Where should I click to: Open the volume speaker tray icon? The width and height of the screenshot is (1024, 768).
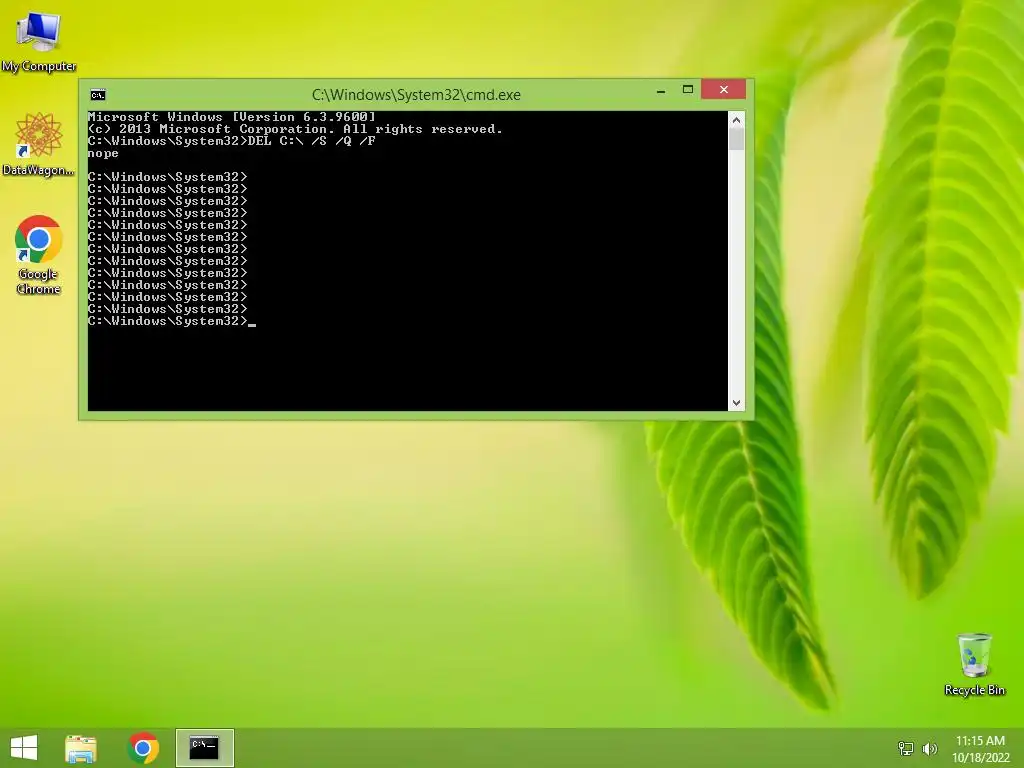click(929, 748)
